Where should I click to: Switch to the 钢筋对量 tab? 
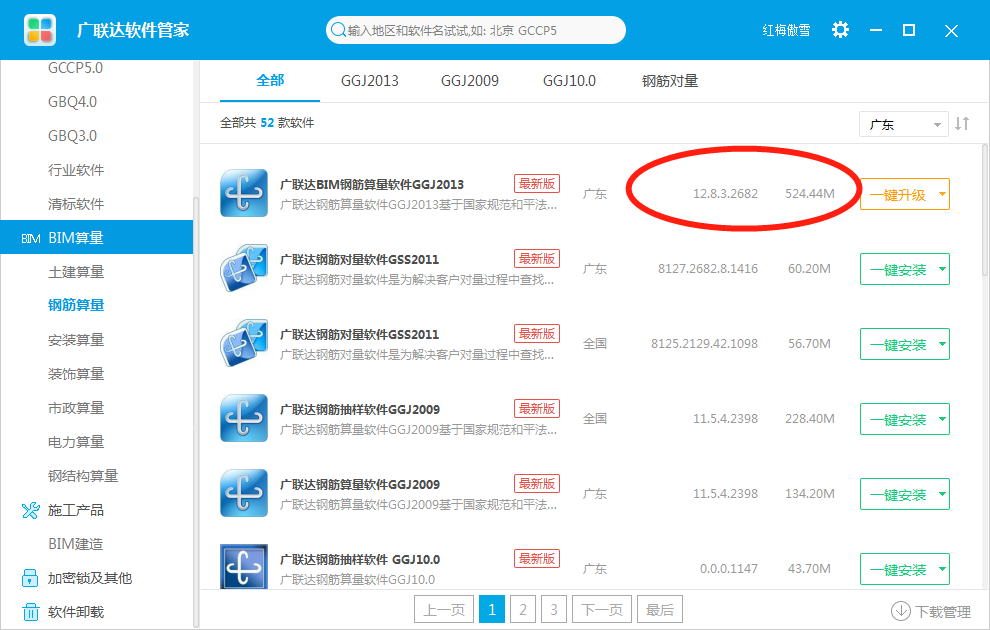pyautogui.click(x=670, y=81)
